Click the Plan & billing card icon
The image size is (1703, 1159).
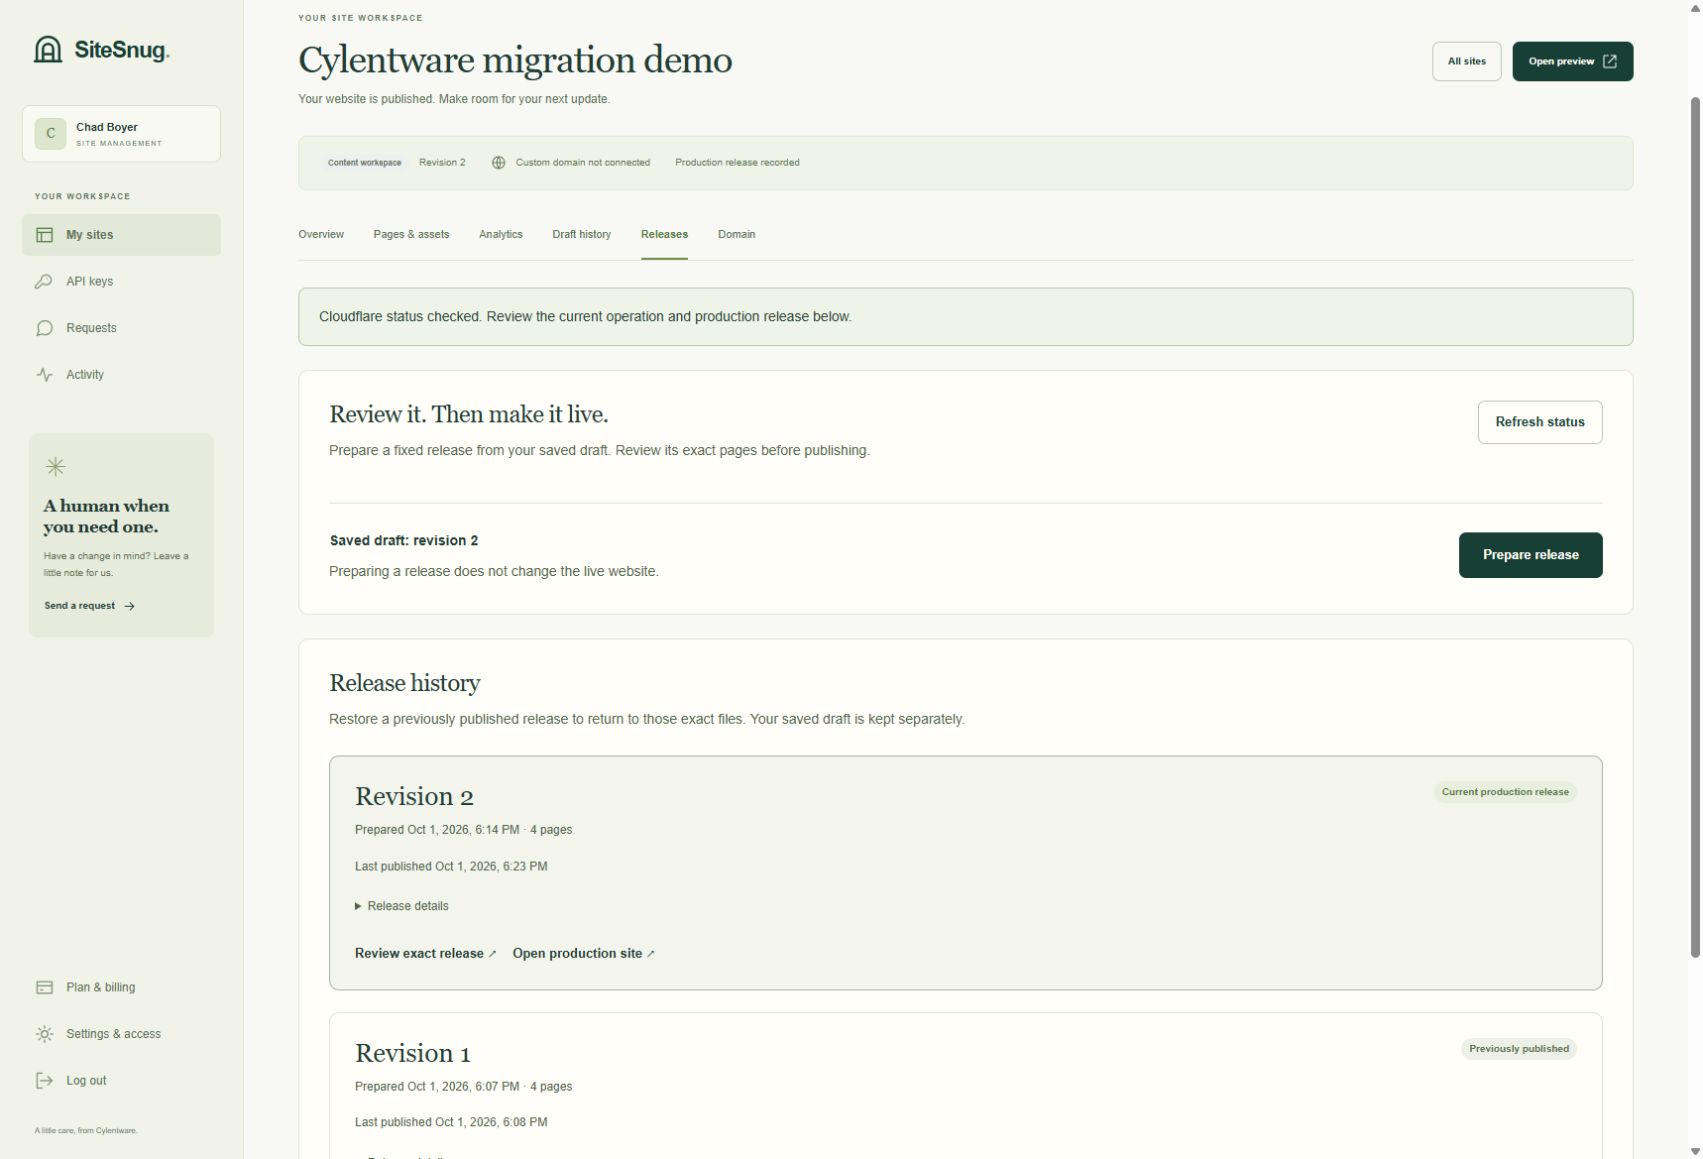point(44,988)
